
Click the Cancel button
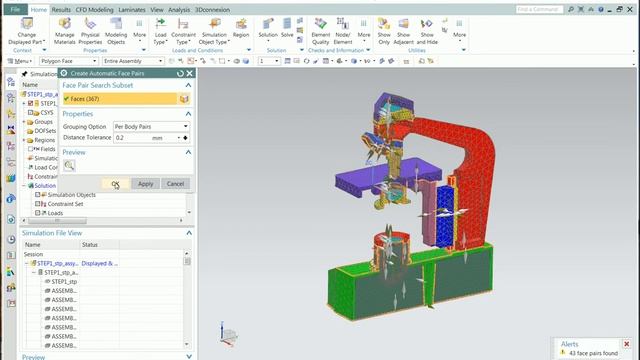tap(175, 184)
